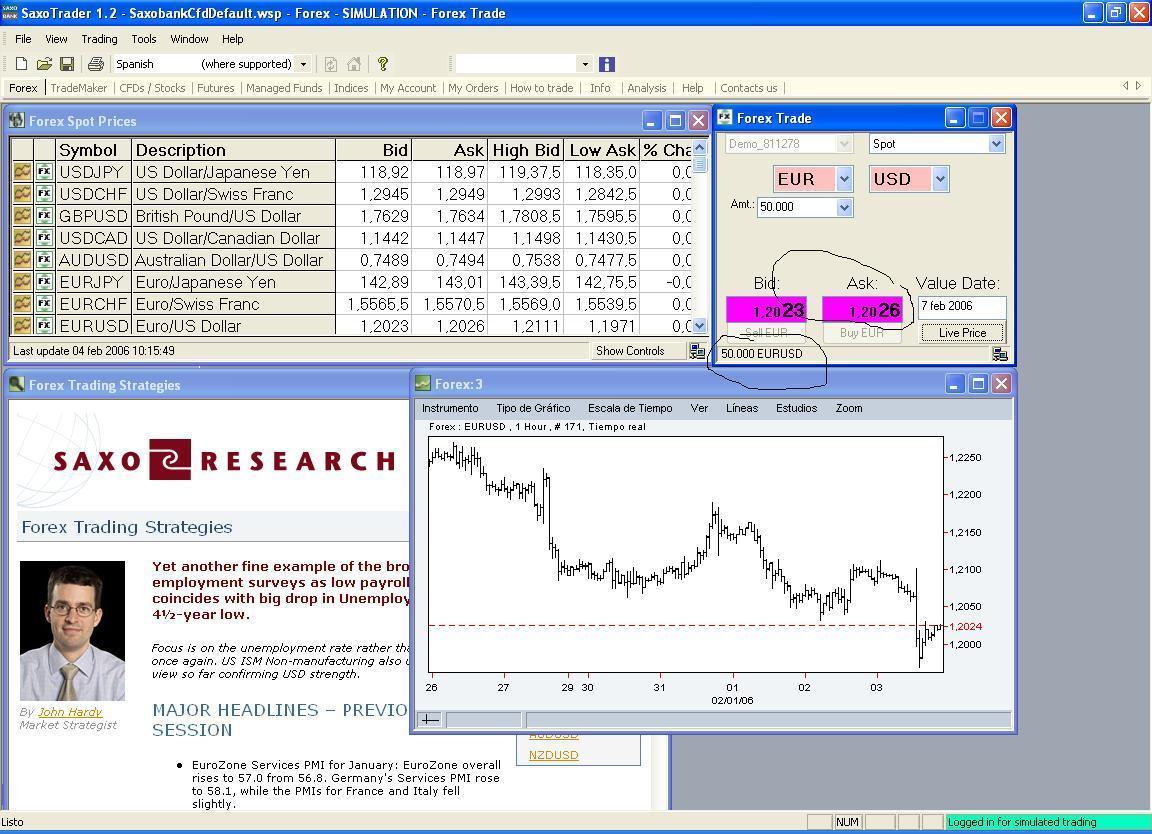Viewport: 1152px width, 834px height.
Task: Open the Spot trade type dropdown
Action: (996, 144)
